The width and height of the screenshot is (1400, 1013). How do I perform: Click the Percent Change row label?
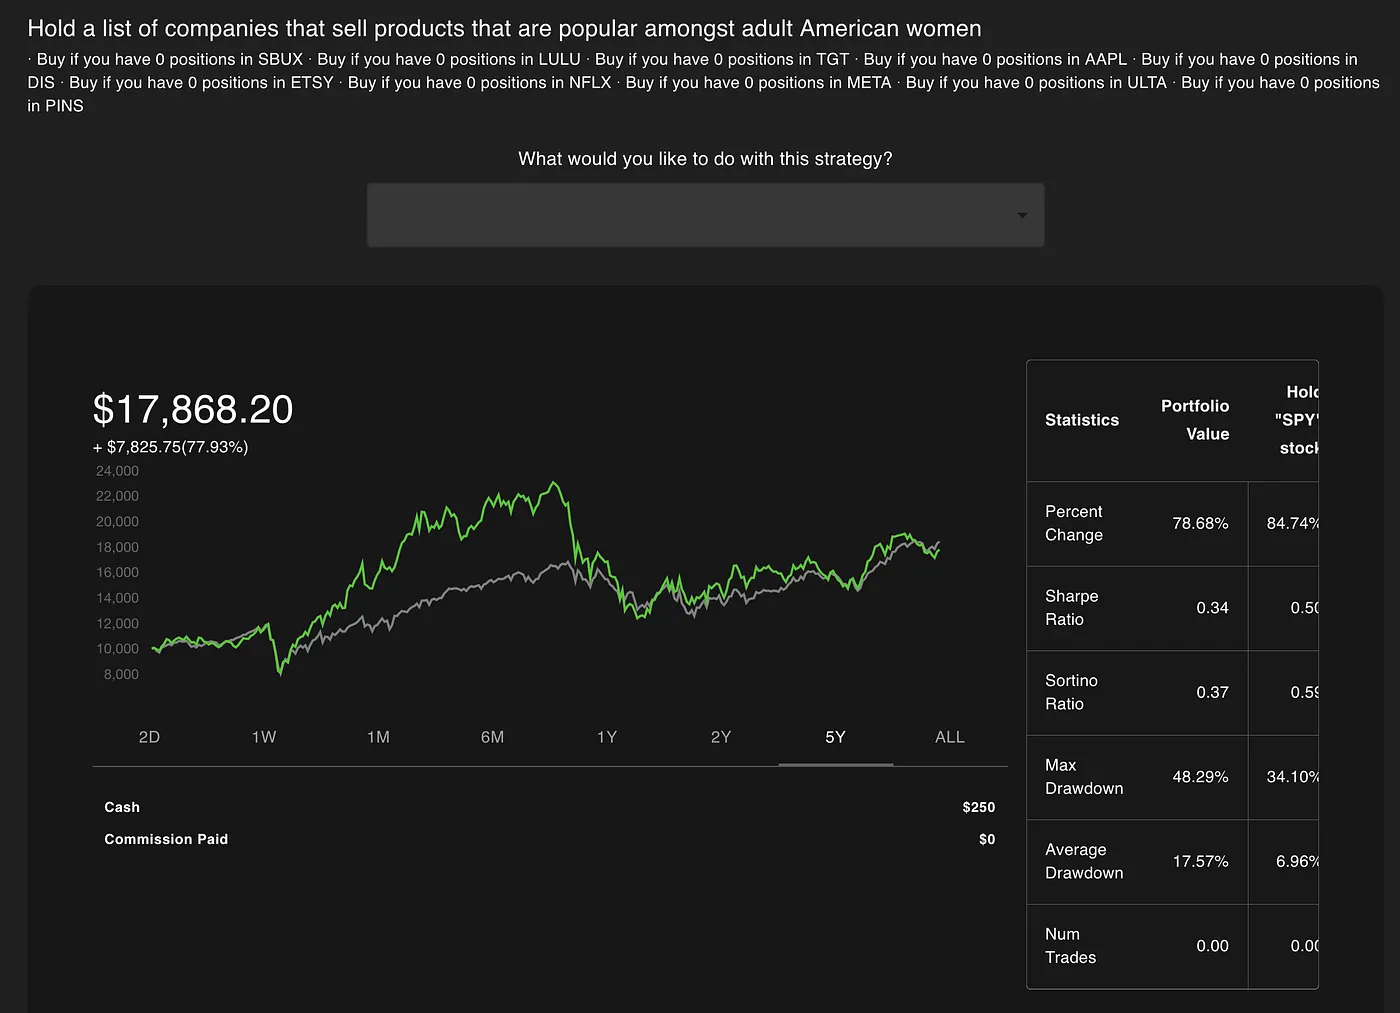coord(1074,523)
